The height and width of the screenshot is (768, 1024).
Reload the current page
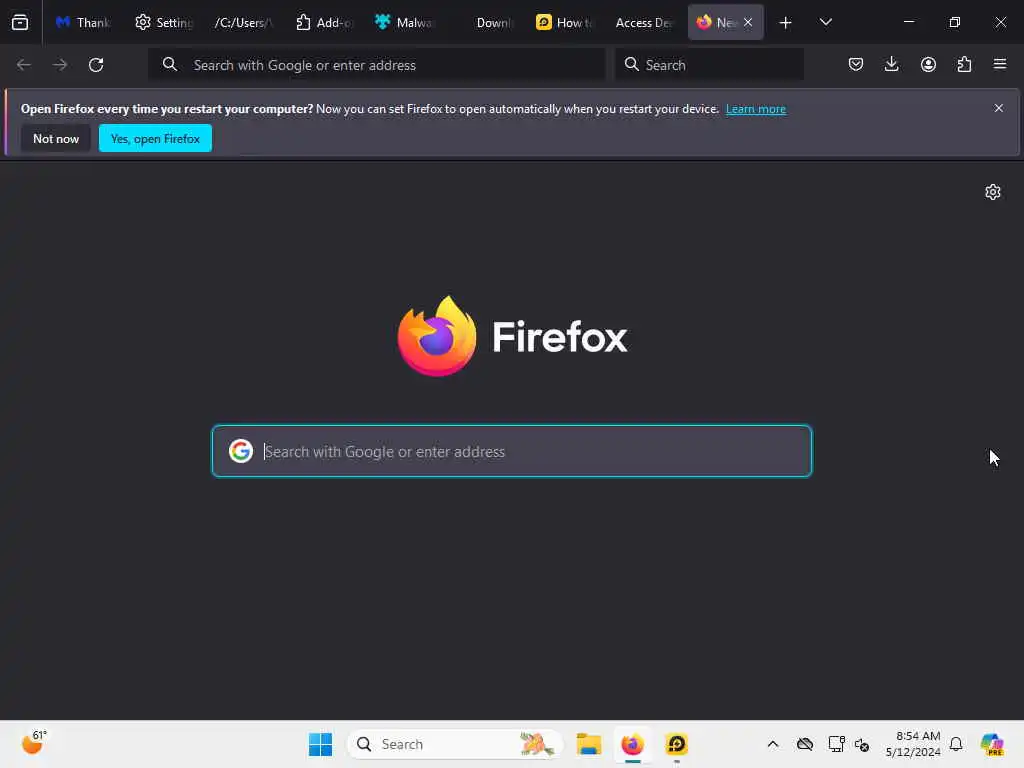96,65
